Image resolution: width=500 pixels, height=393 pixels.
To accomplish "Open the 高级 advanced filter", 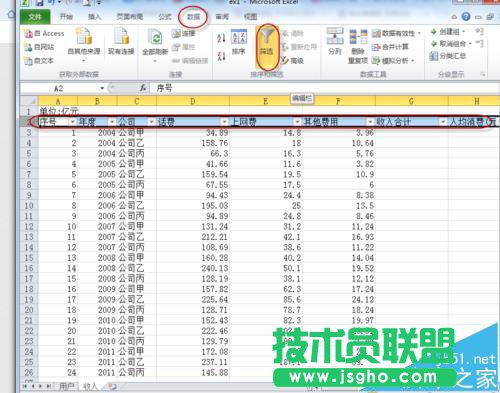I will point(293,61).
